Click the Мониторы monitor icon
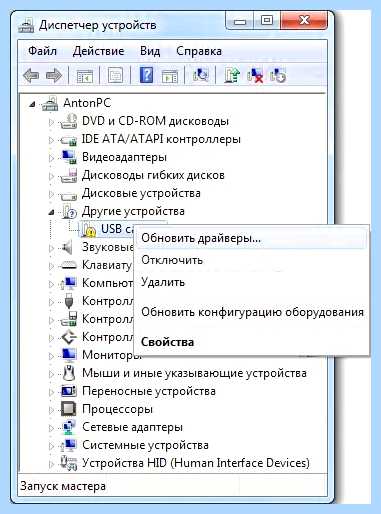 click(69, 355)
